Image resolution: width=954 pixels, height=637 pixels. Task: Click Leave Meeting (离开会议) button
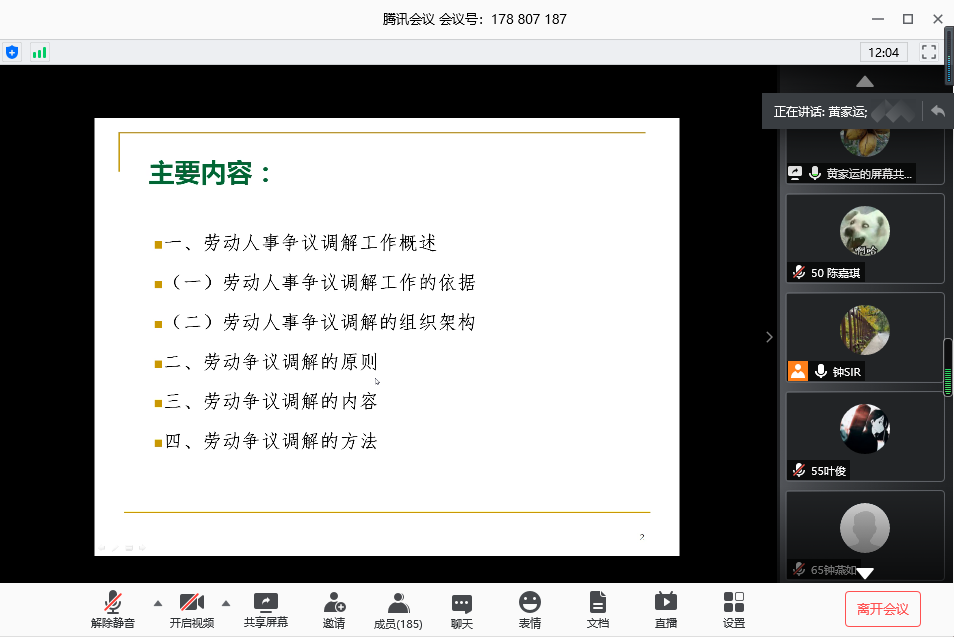point(882,608)
